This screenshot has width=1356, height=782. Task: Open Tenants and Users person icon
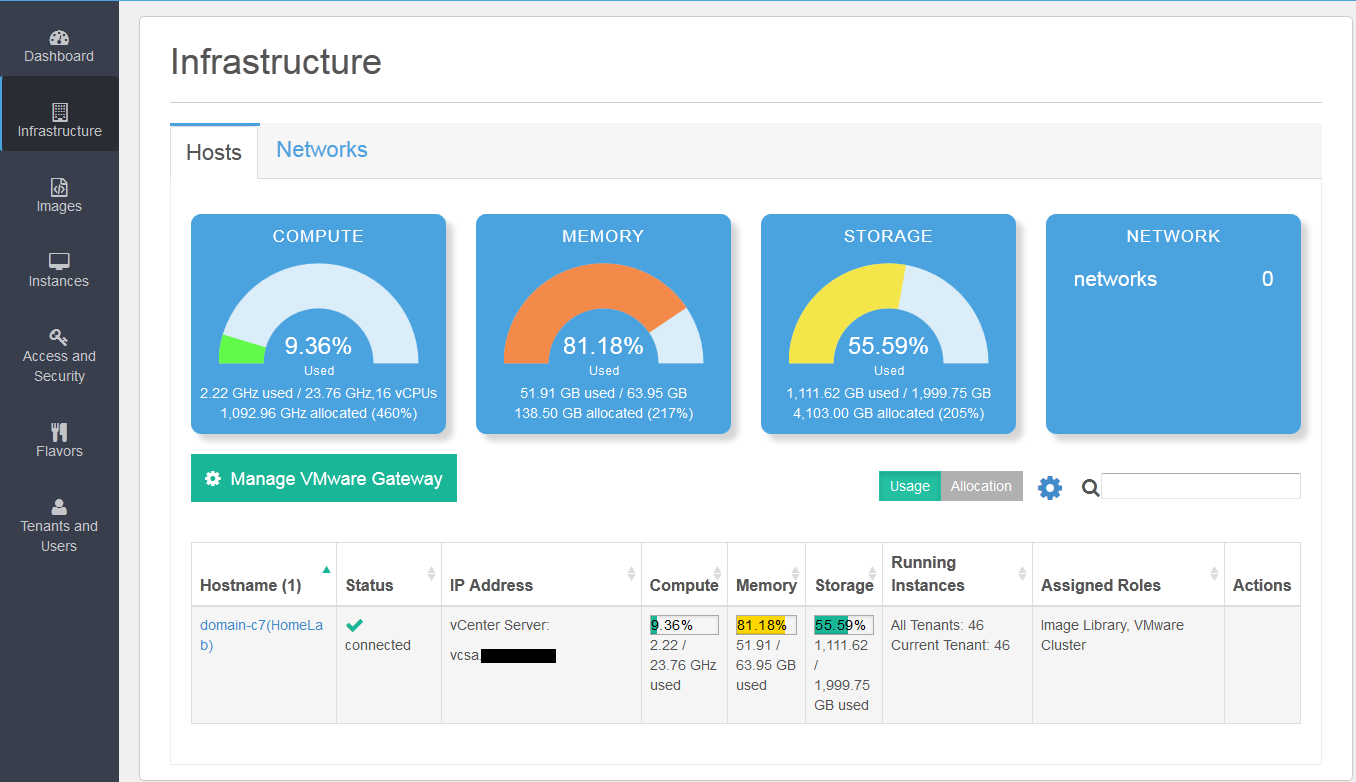pos(59,507)
